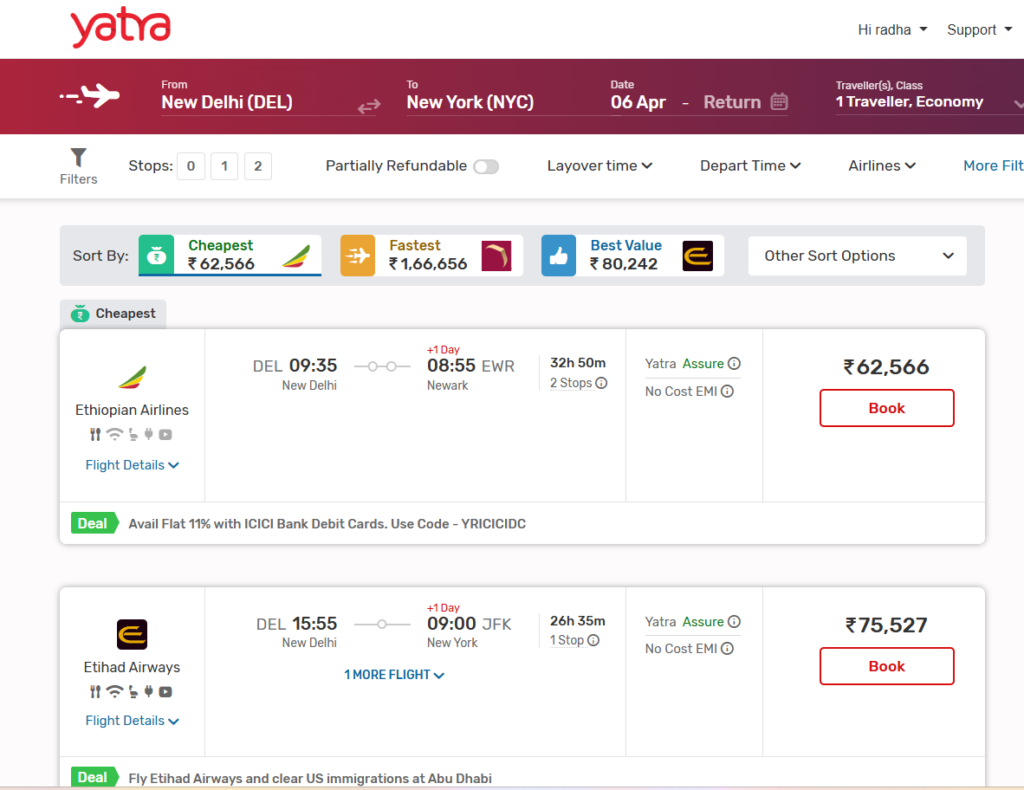Open More Filters link
This screenshot has height=790, width=1024.
(x=993, y=166)
